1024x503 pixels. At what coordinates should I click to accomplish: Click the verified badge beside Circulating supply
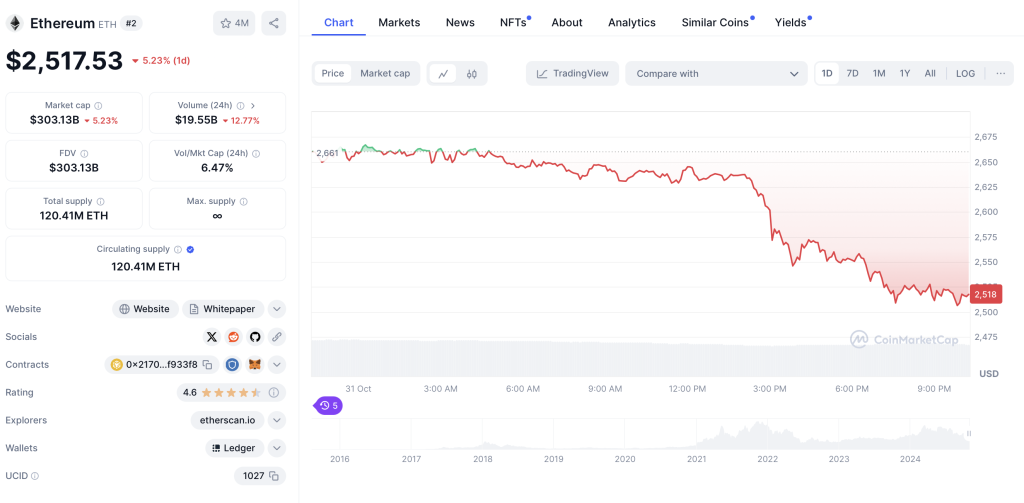pos(190,250)
